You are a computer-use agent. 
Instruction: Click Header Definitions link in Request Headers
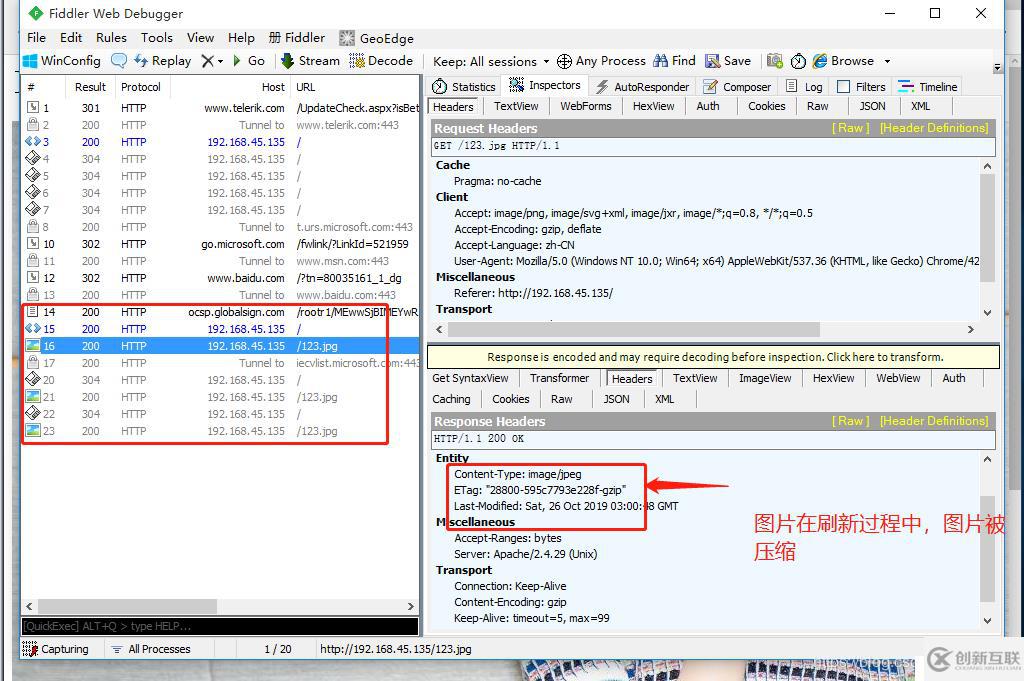934,128
